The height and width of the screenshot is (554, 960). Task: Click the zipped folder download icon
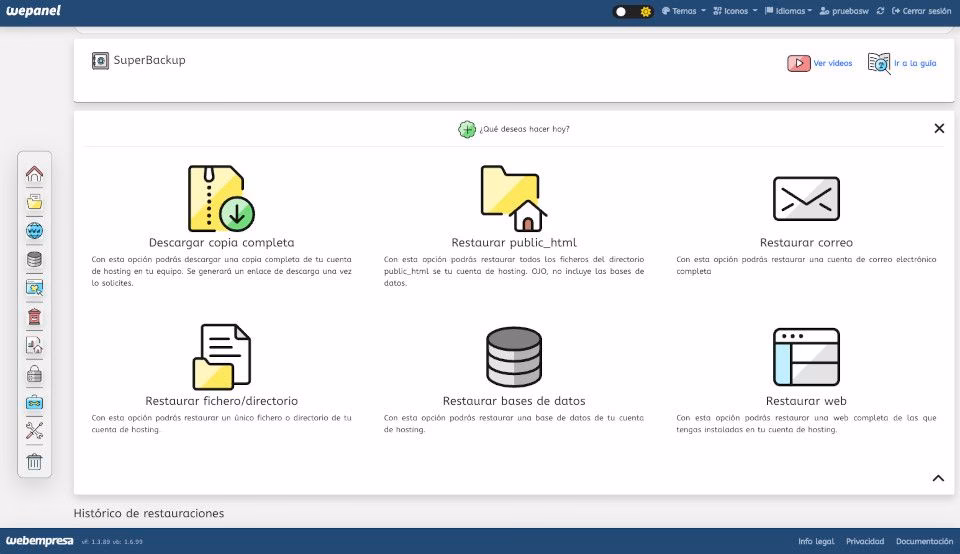coord(221,198)
